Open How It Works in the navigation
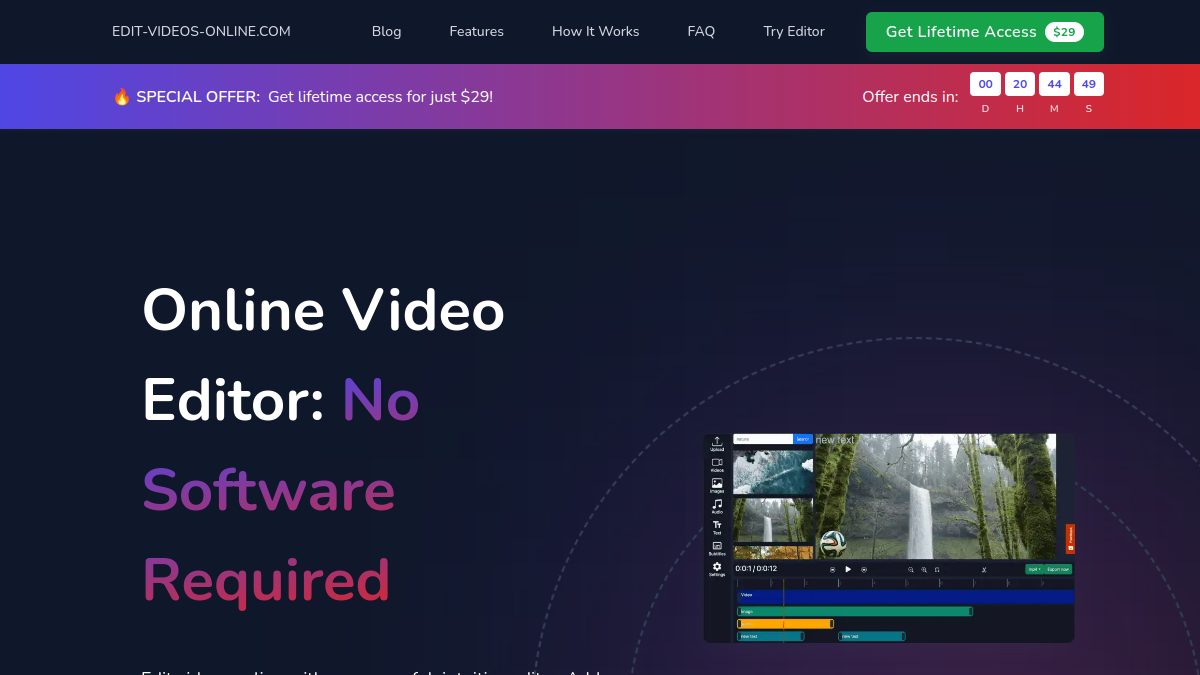 click(x=595, y=32)
